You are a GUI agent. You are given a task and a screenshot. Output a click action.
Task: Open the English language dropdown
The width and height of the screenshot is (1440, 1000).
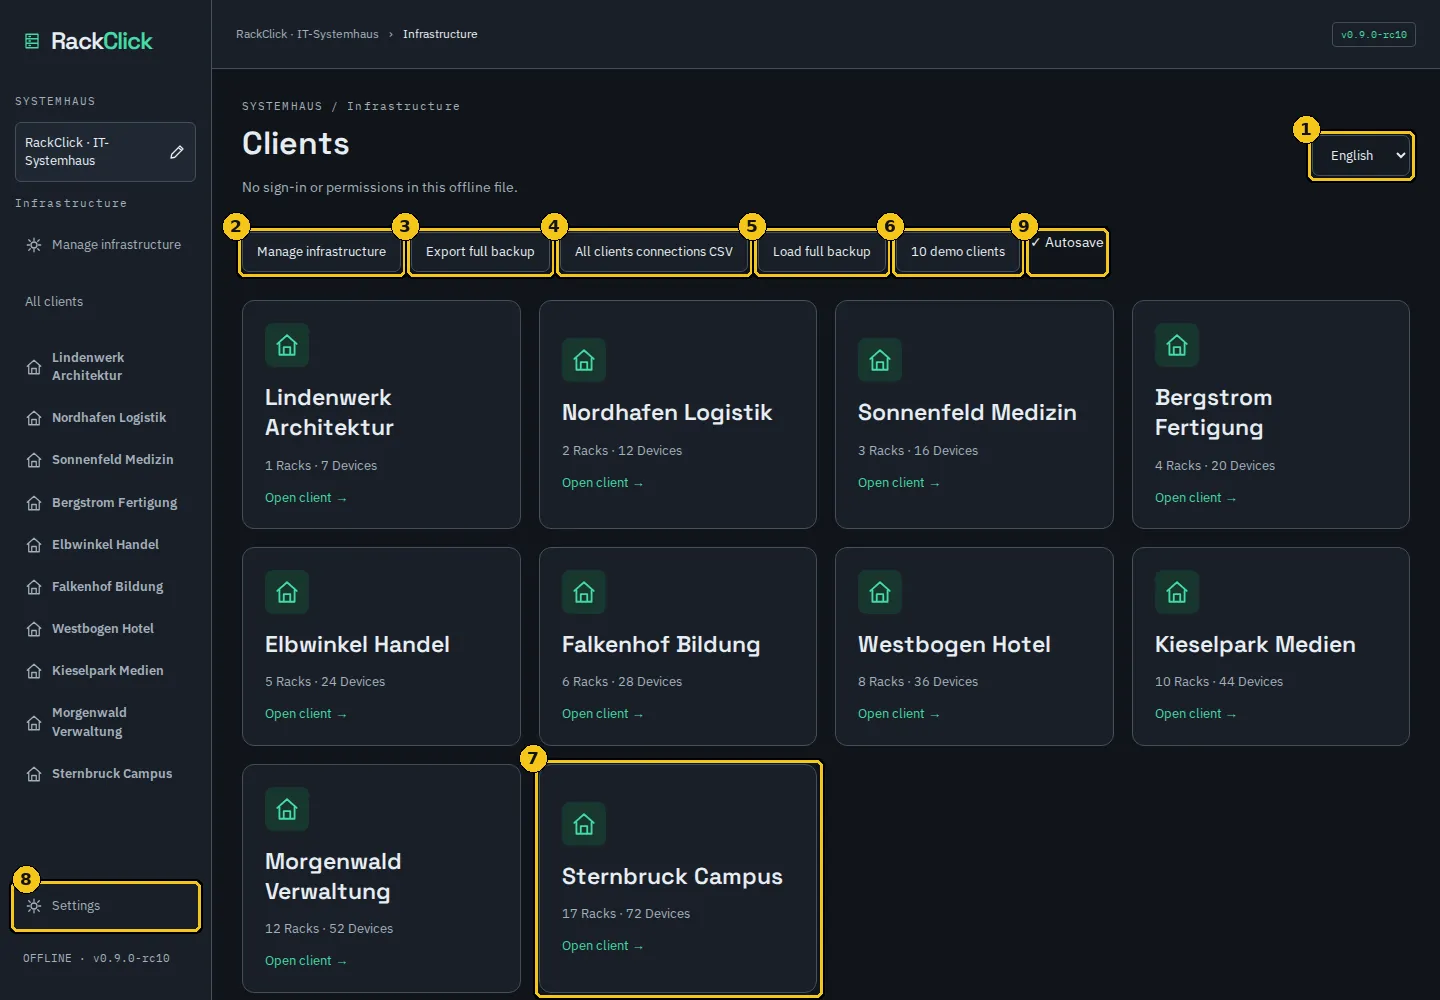[x=1362, y=156]
